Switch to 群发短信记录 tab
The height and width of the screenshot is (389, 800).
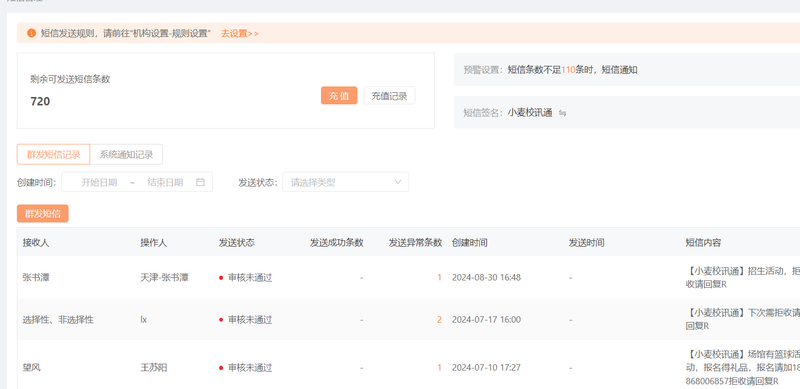click(x=54, y=155)
